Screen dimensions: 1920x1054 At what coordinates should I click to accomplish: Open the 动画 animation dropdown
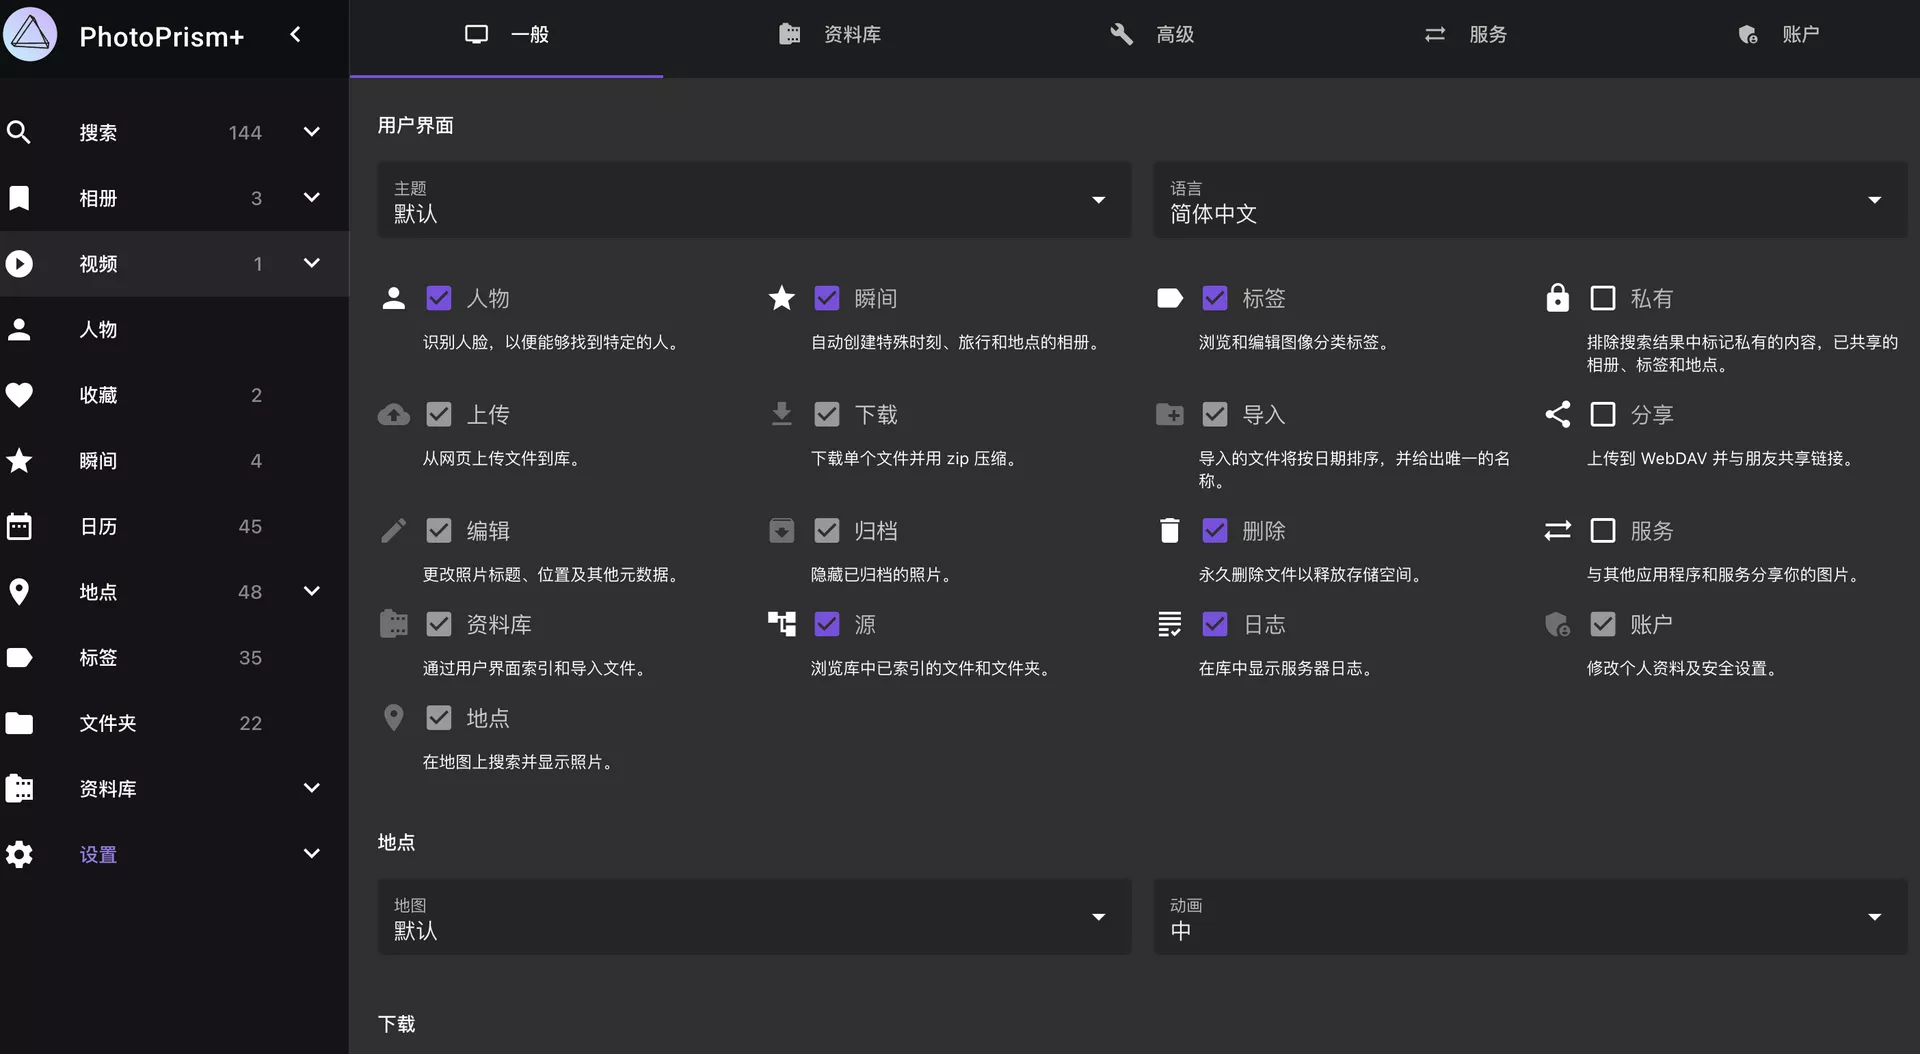coord(1530,917)
